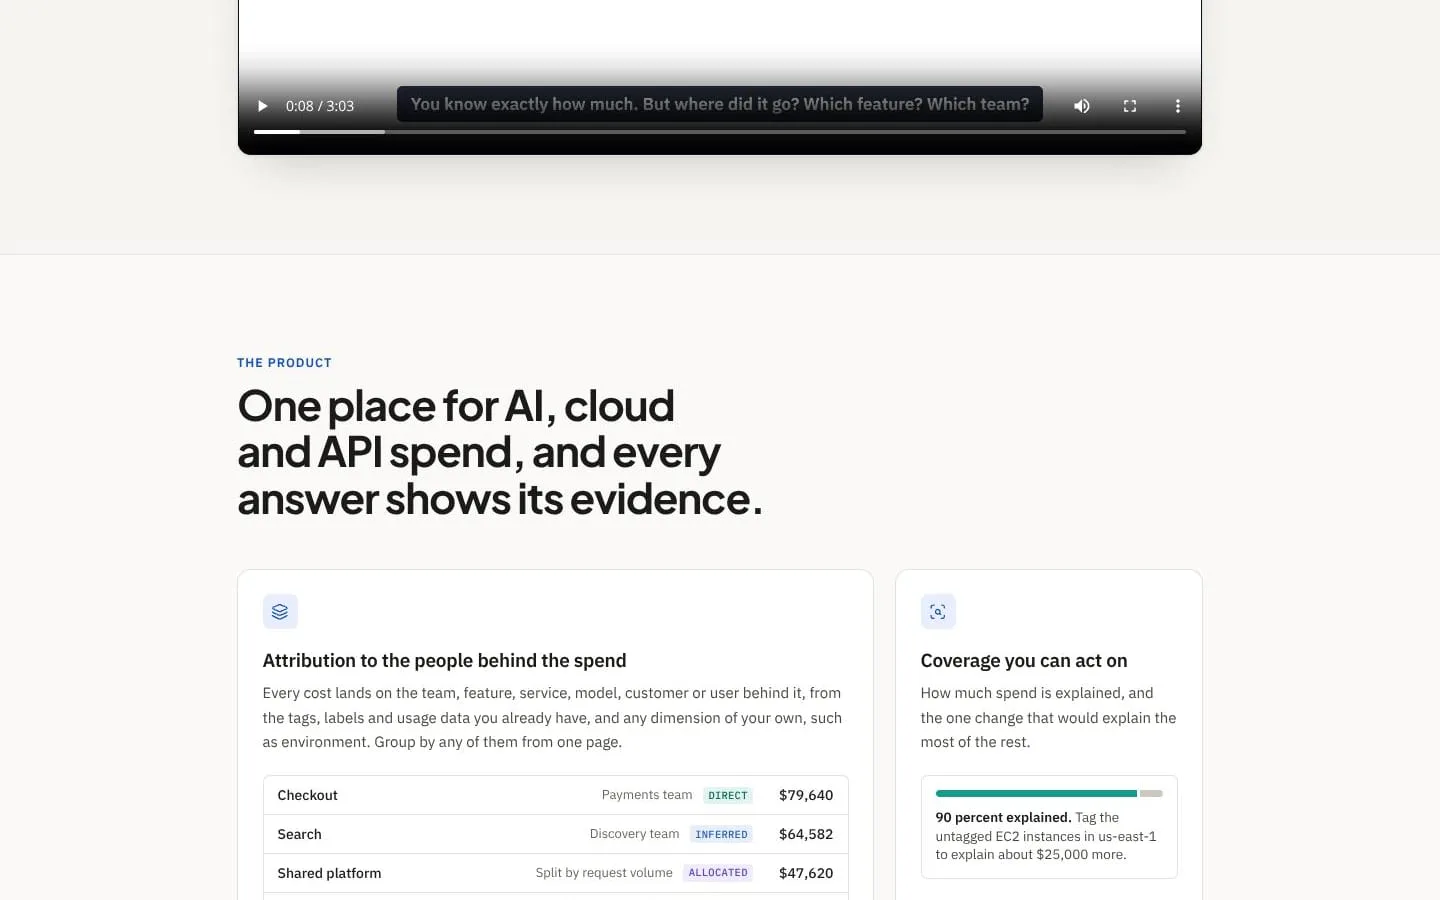Click the 'How much spend is explained' paragraph
Image resolution: width=1440 pixels, height=900 pixels.
point(1048,718)
